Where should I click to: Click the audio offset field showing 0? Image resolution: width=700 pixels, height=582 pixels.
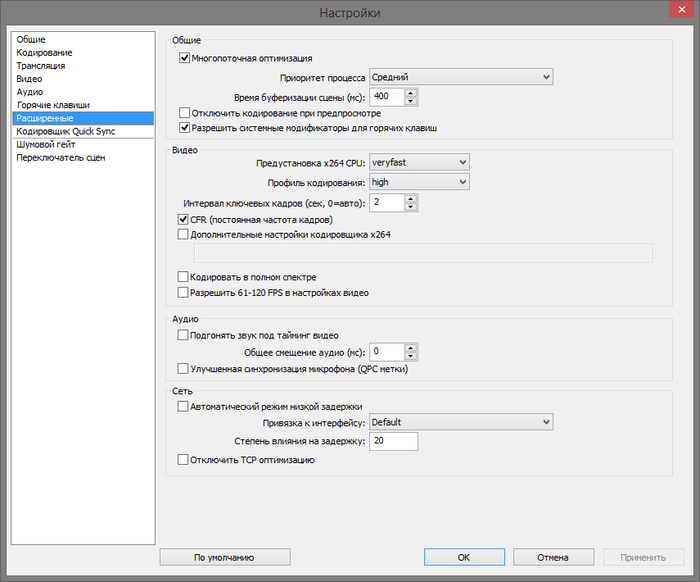pos(387,352)
